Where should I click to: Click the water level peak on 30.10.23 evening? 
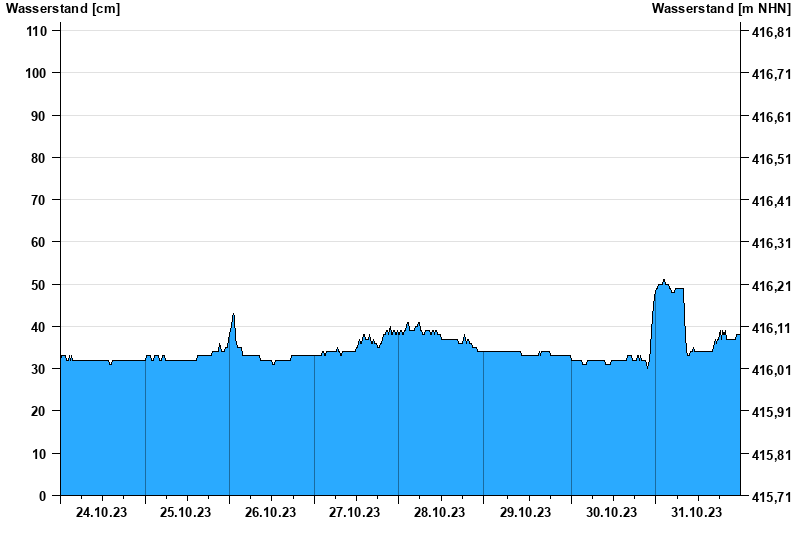click(664, 280)
